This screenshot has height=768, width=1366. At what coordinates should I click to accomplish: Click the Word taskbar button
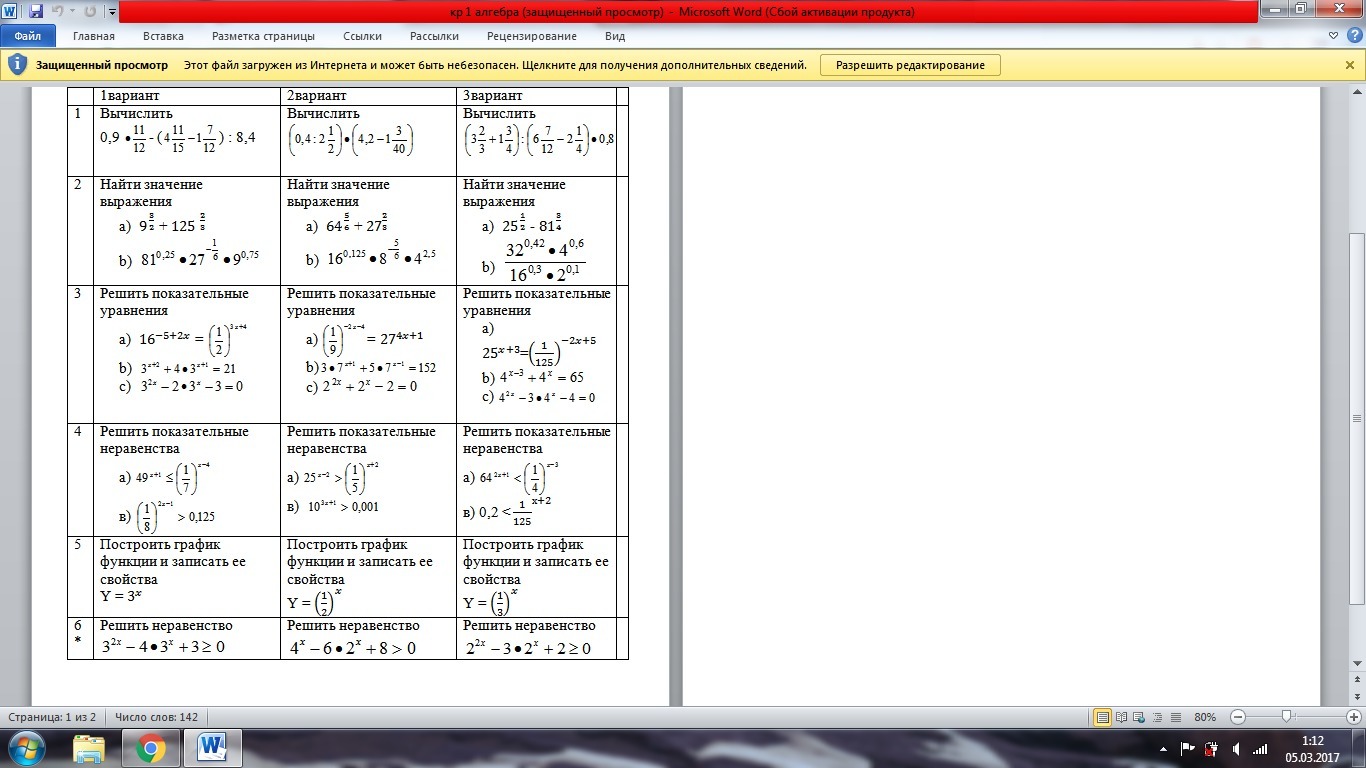tap(212, 748)
